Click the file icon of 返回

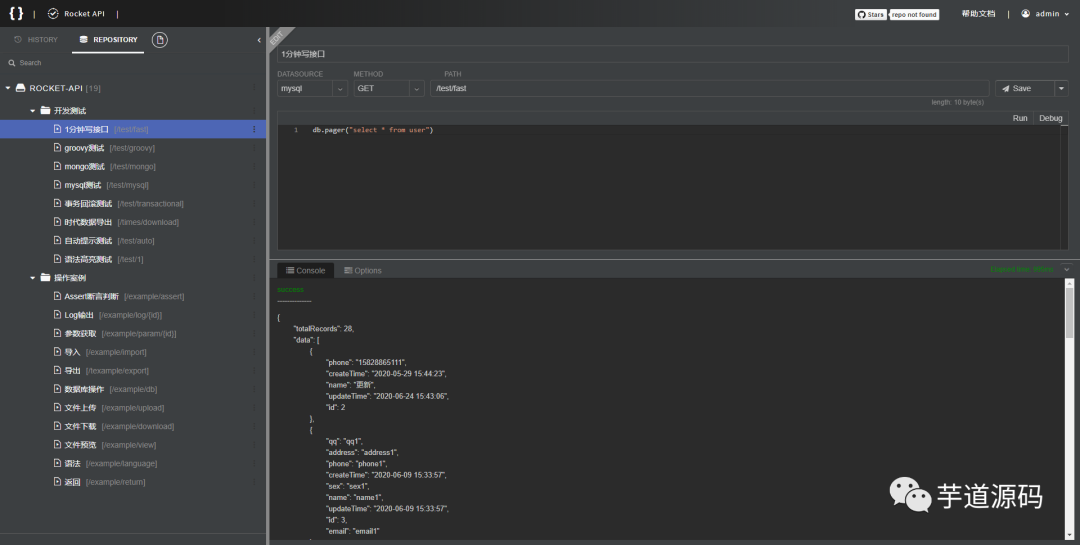58,482
